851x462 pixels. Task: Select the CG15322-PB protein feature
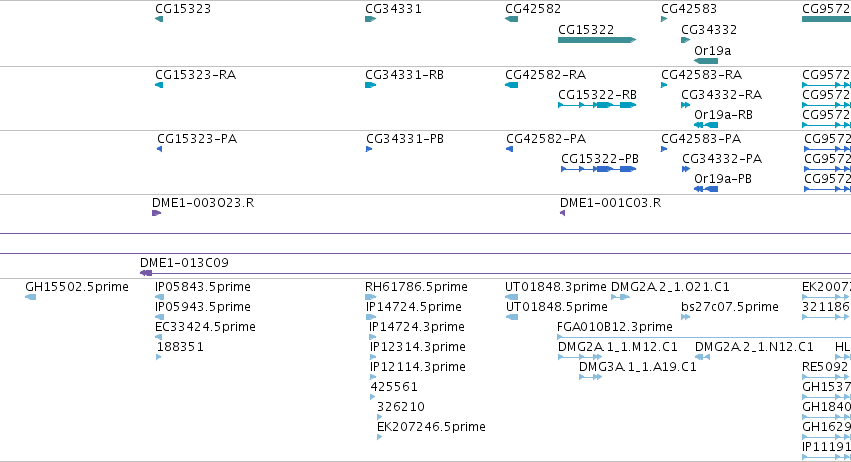click(598, 169)
